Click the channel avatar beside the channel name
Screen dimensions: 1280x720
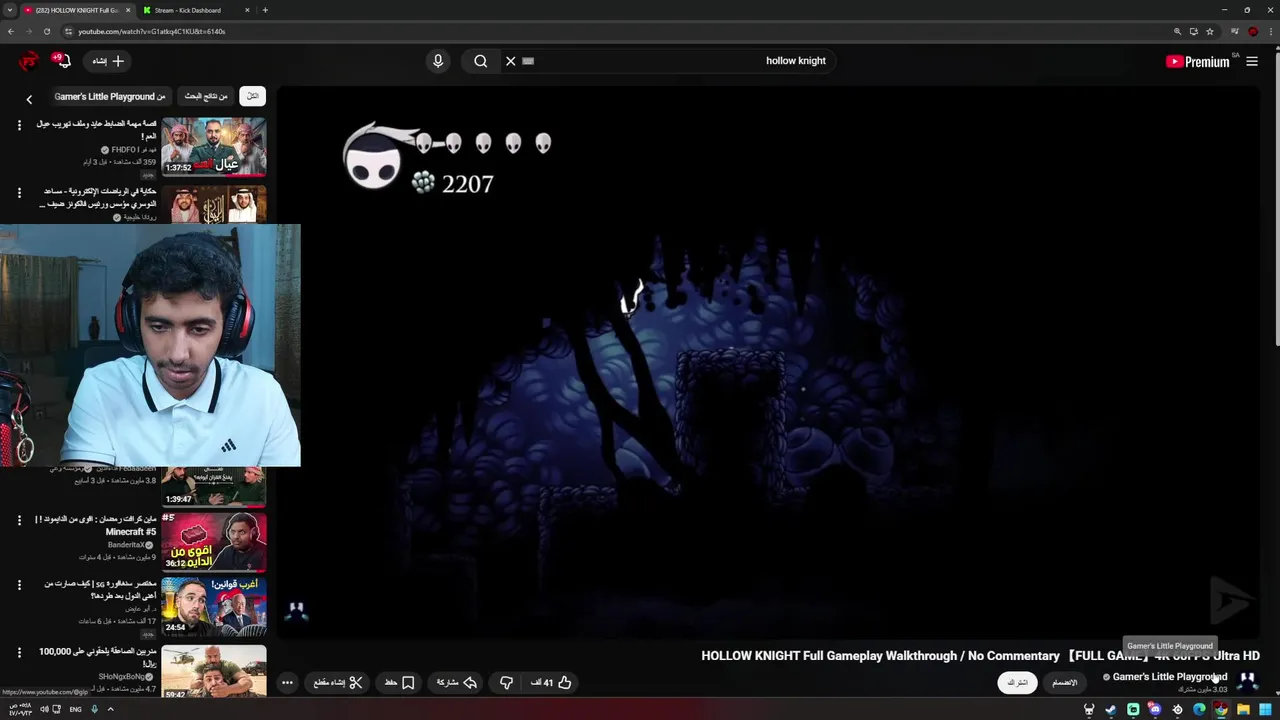(x=1247, y=681)
